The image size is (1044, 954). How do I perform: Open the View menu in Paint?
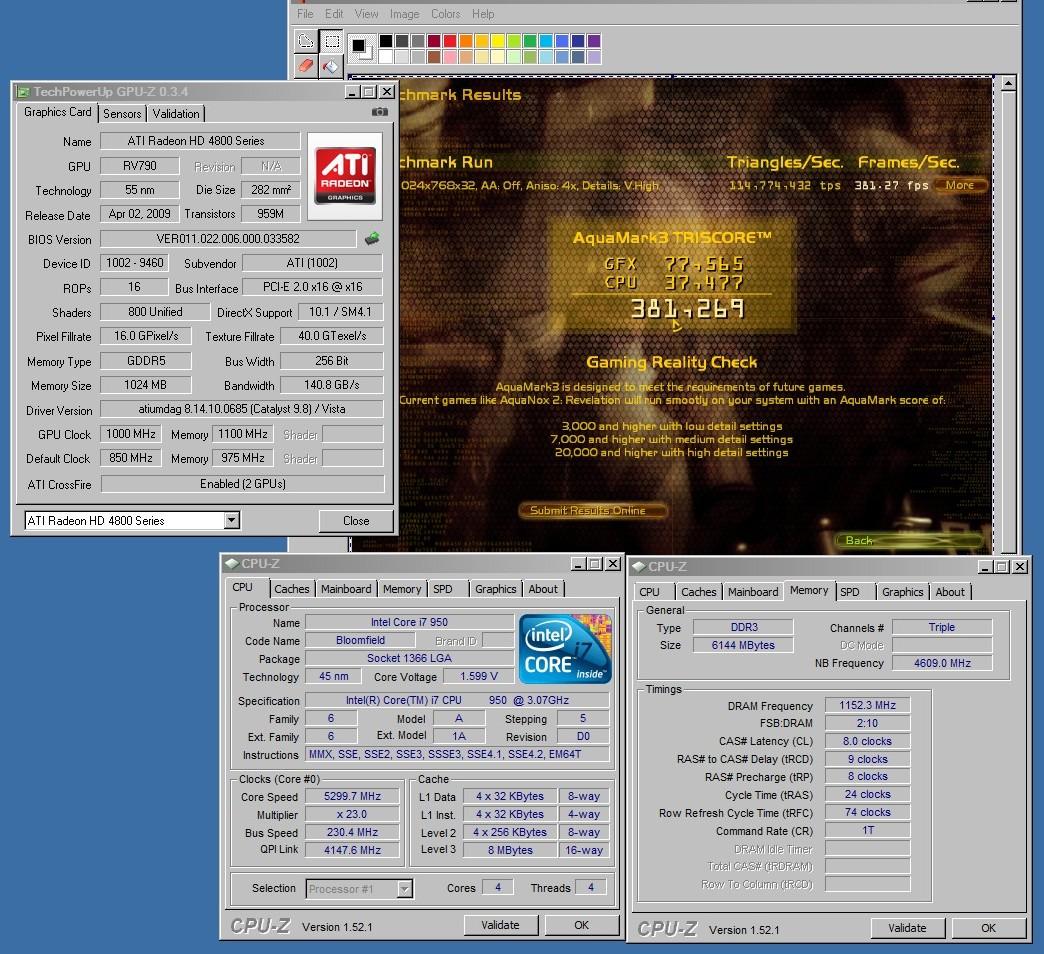point(366,14)
